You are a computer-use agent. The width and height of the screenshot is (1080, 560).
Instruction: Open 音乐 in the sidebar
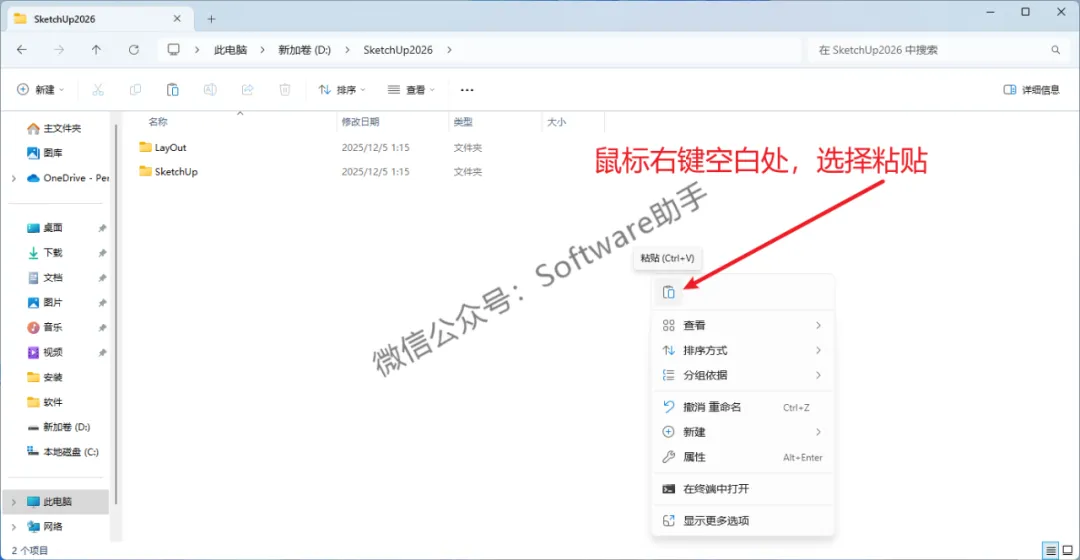tap(45, 327)
